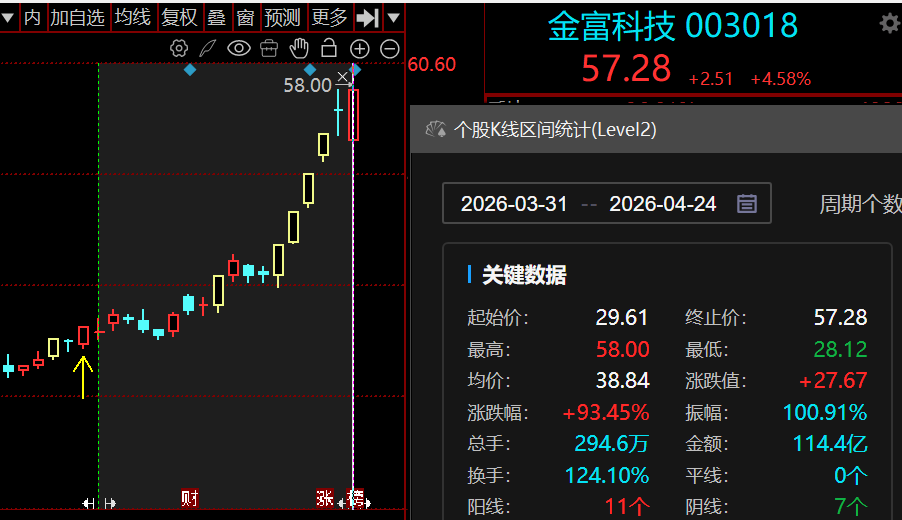The image size is (902, 520).
Task: Click the 起始价 value 29.61
Action: click(x=622, y=317)
